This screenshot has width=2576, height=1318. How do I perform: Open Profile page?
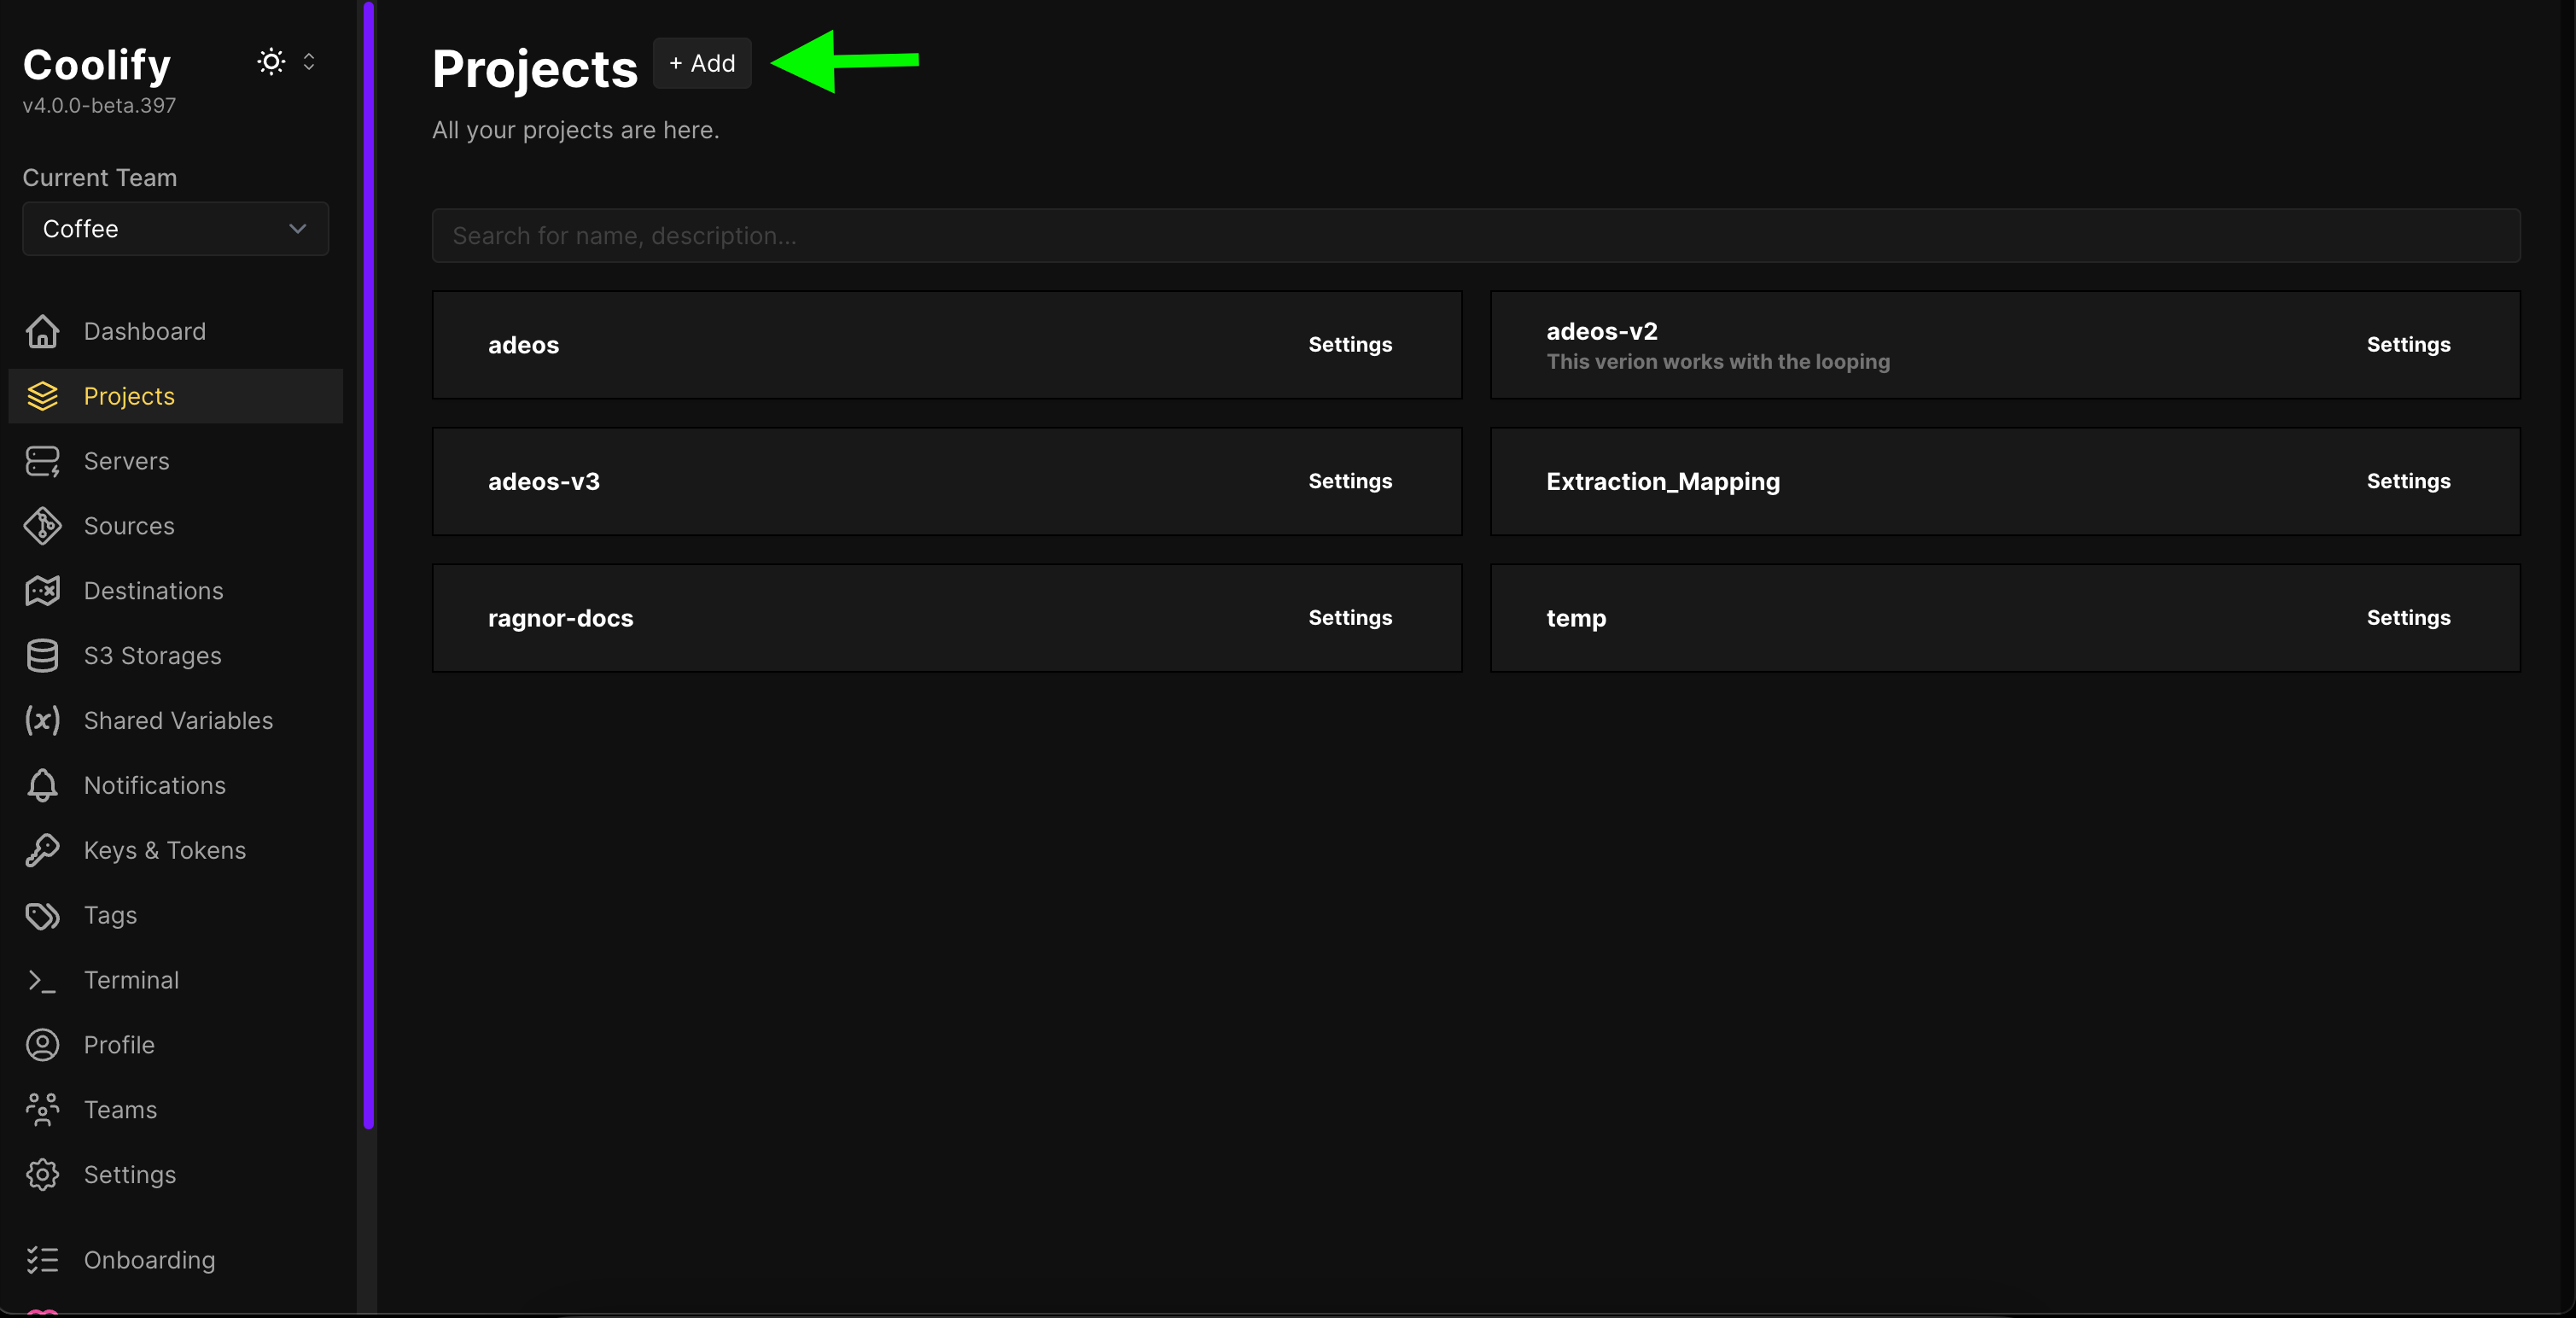(x=176, y=1045)
